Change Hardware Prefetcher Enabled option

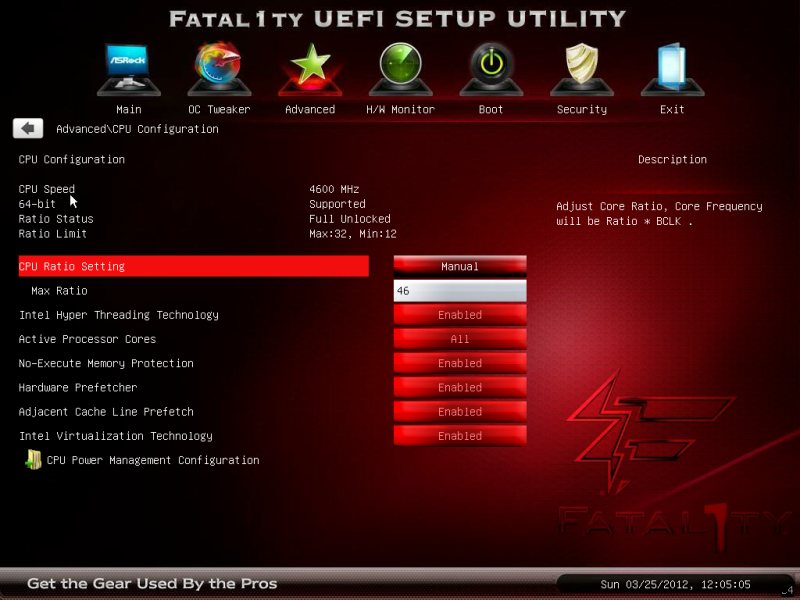(x=460, y=387)
